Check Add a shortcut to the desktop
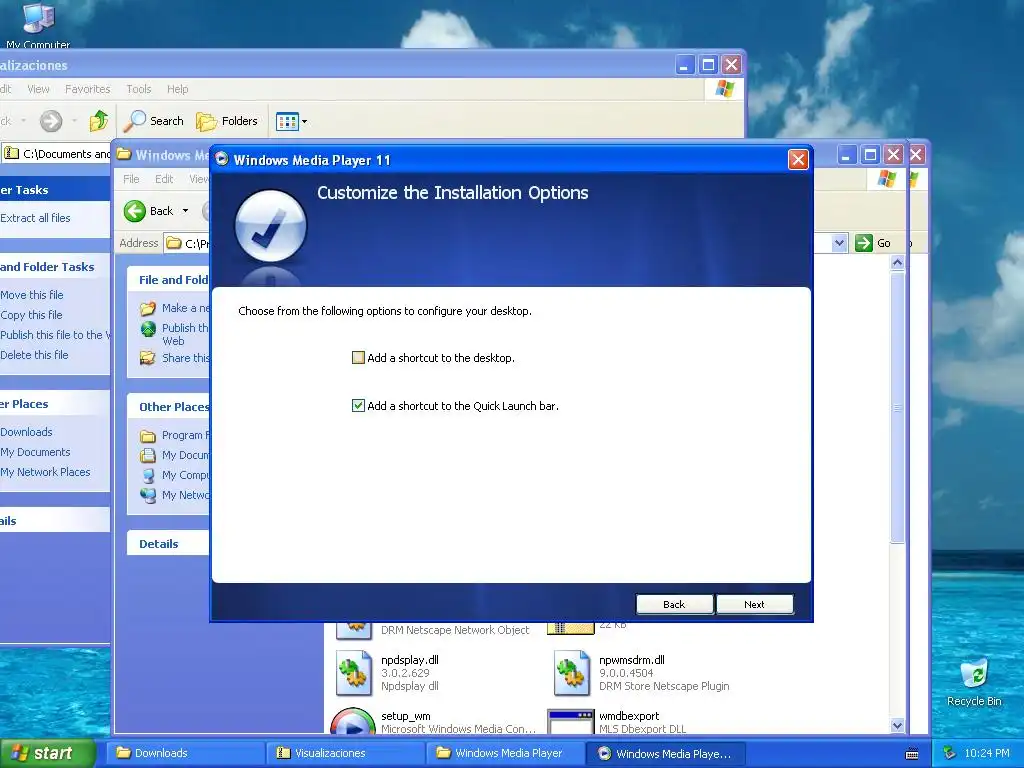 click(358, 358)
